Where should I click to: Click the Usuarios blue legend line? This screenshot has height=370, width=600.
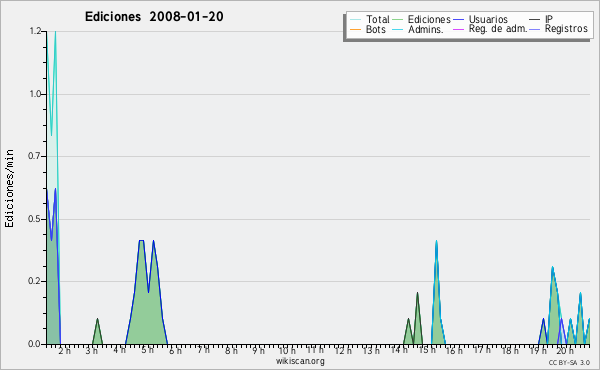(x=458, y=20)
